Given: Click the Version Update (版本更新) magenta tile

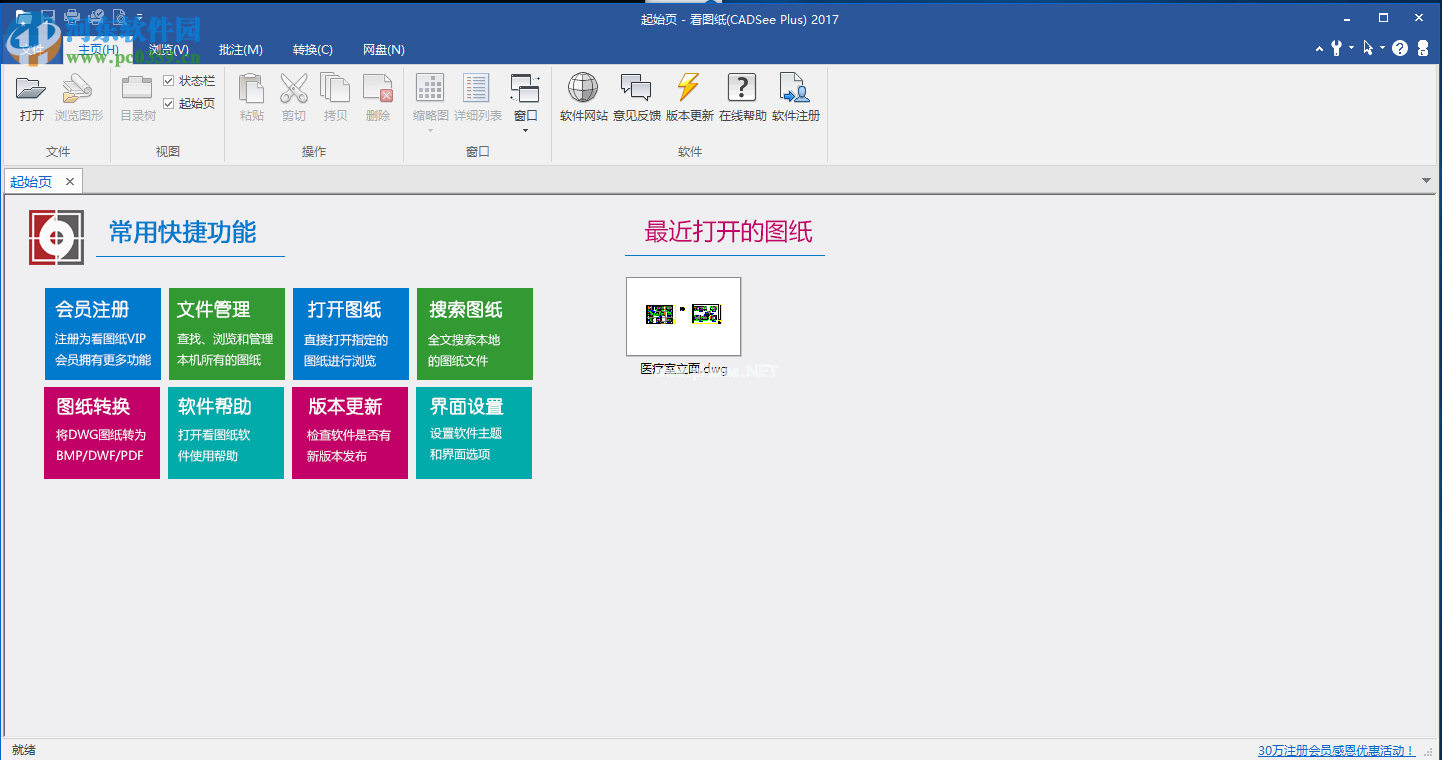Looking at the screenshot, I should [x=350, y=433].
